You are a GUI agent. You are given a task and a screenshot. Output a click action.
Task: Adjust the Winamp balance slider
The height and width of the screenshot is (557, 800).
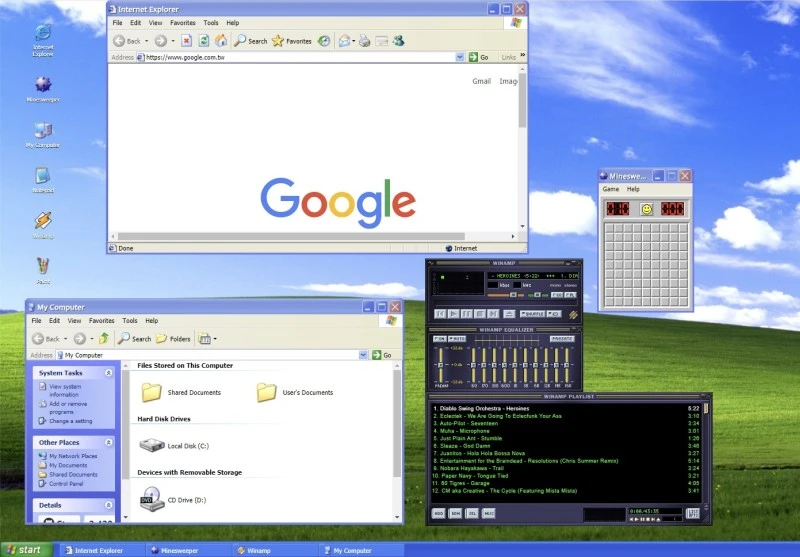537,295
